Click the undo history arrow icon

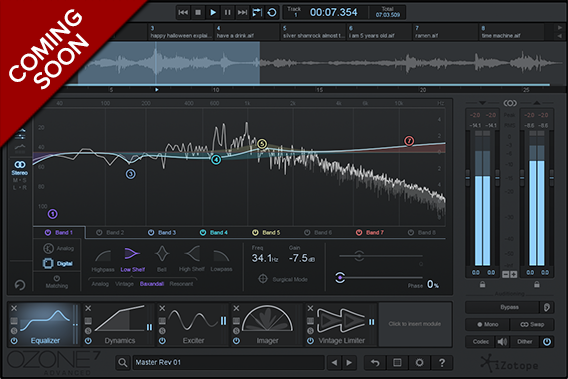(375, 362)
